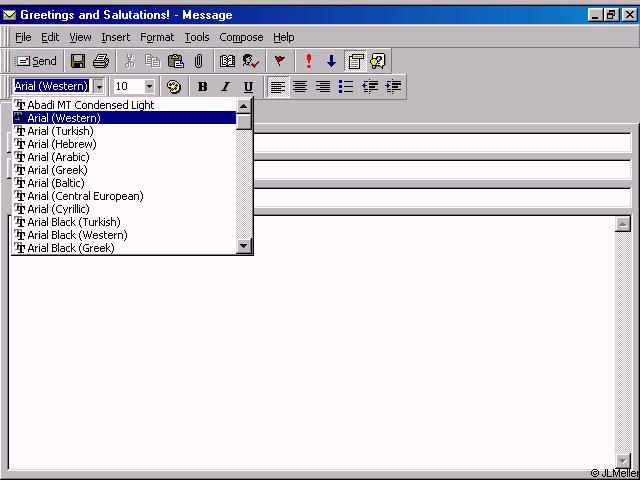This screenshot has width=640, height=480.
Task: Select Arial (Western) in font list
Action: (x=124, y=118)
